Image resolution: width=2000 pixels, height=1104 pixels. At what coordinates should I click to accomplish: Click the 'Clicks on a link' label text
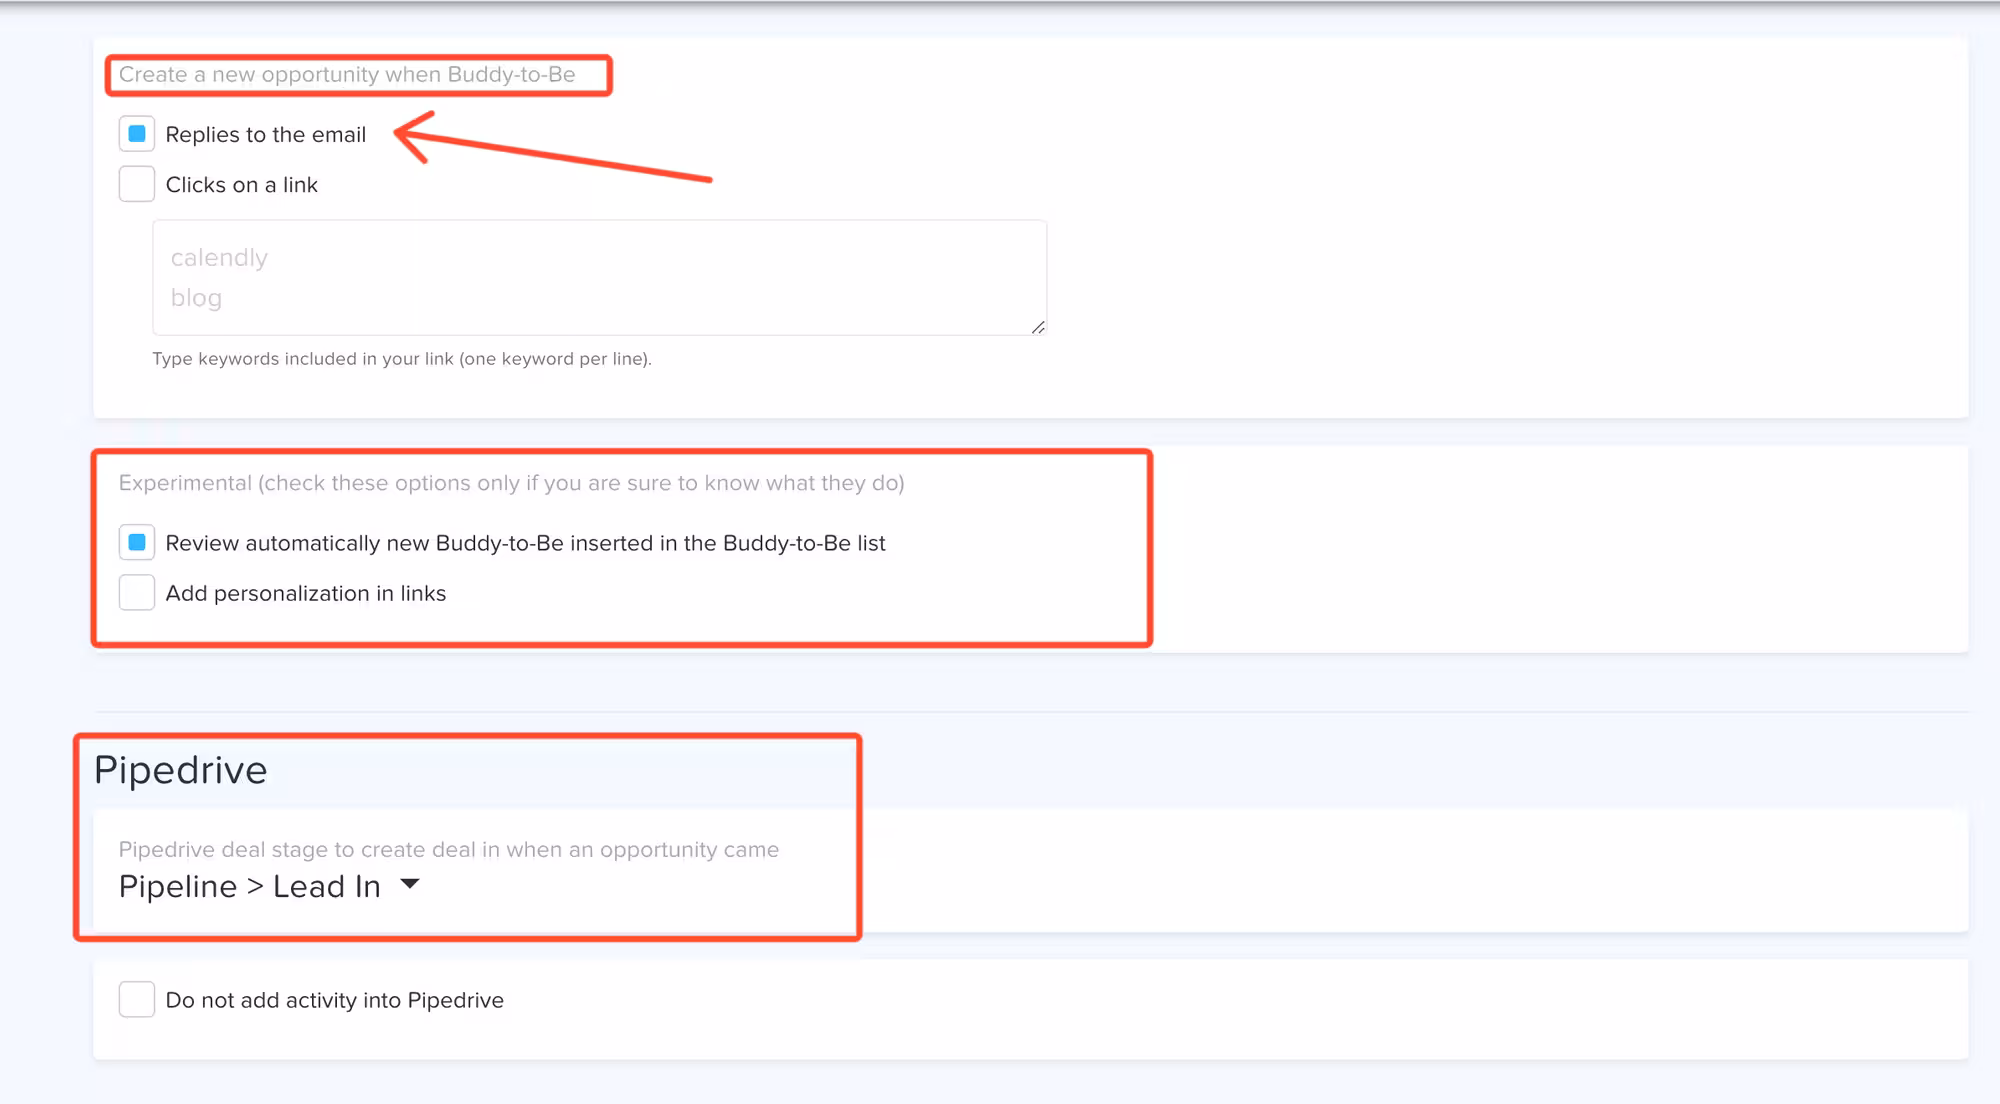tap(241, 185)
